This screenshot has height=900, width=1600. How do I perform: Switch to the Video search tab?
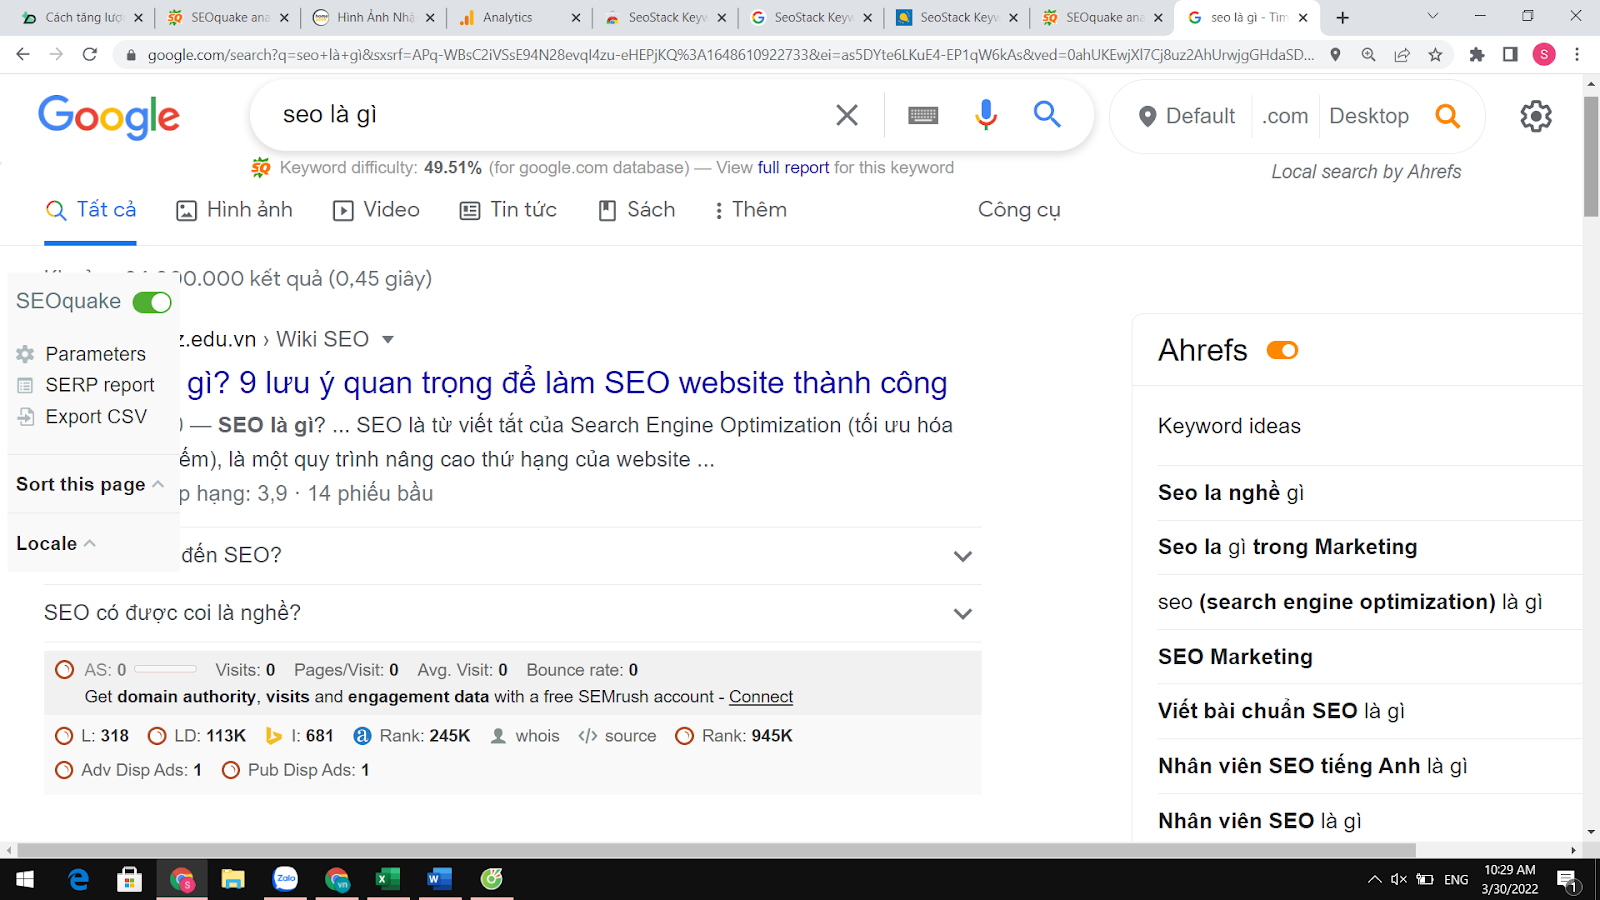tap(376, 210)
